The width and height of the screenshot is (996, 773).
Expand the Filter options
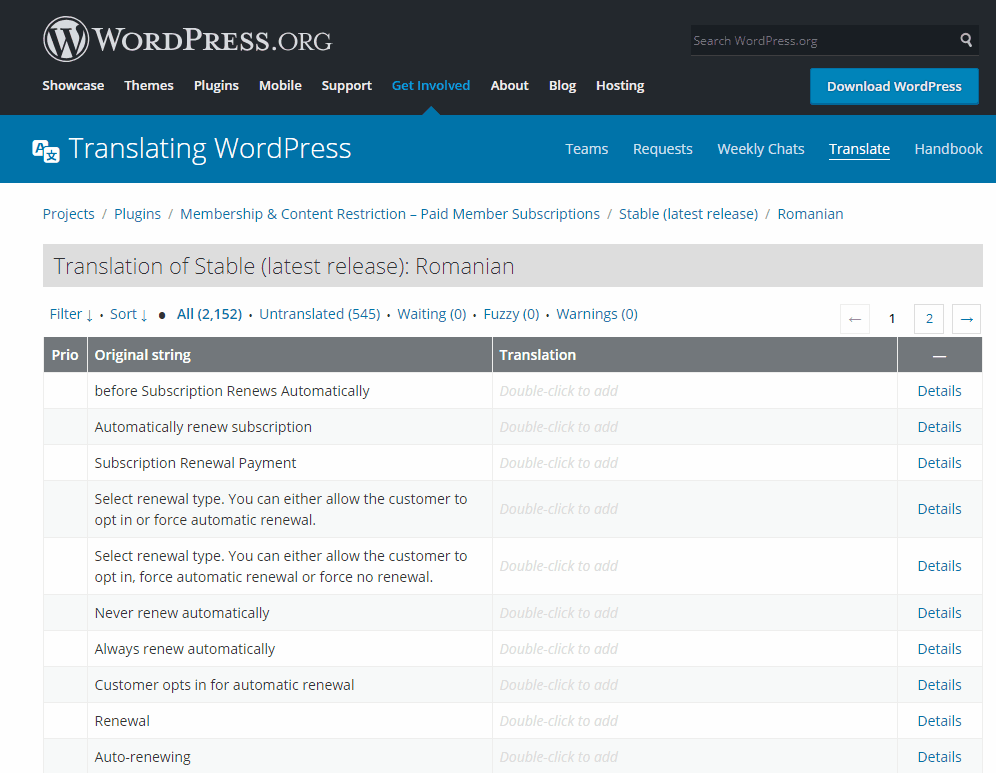pos(71,314)
